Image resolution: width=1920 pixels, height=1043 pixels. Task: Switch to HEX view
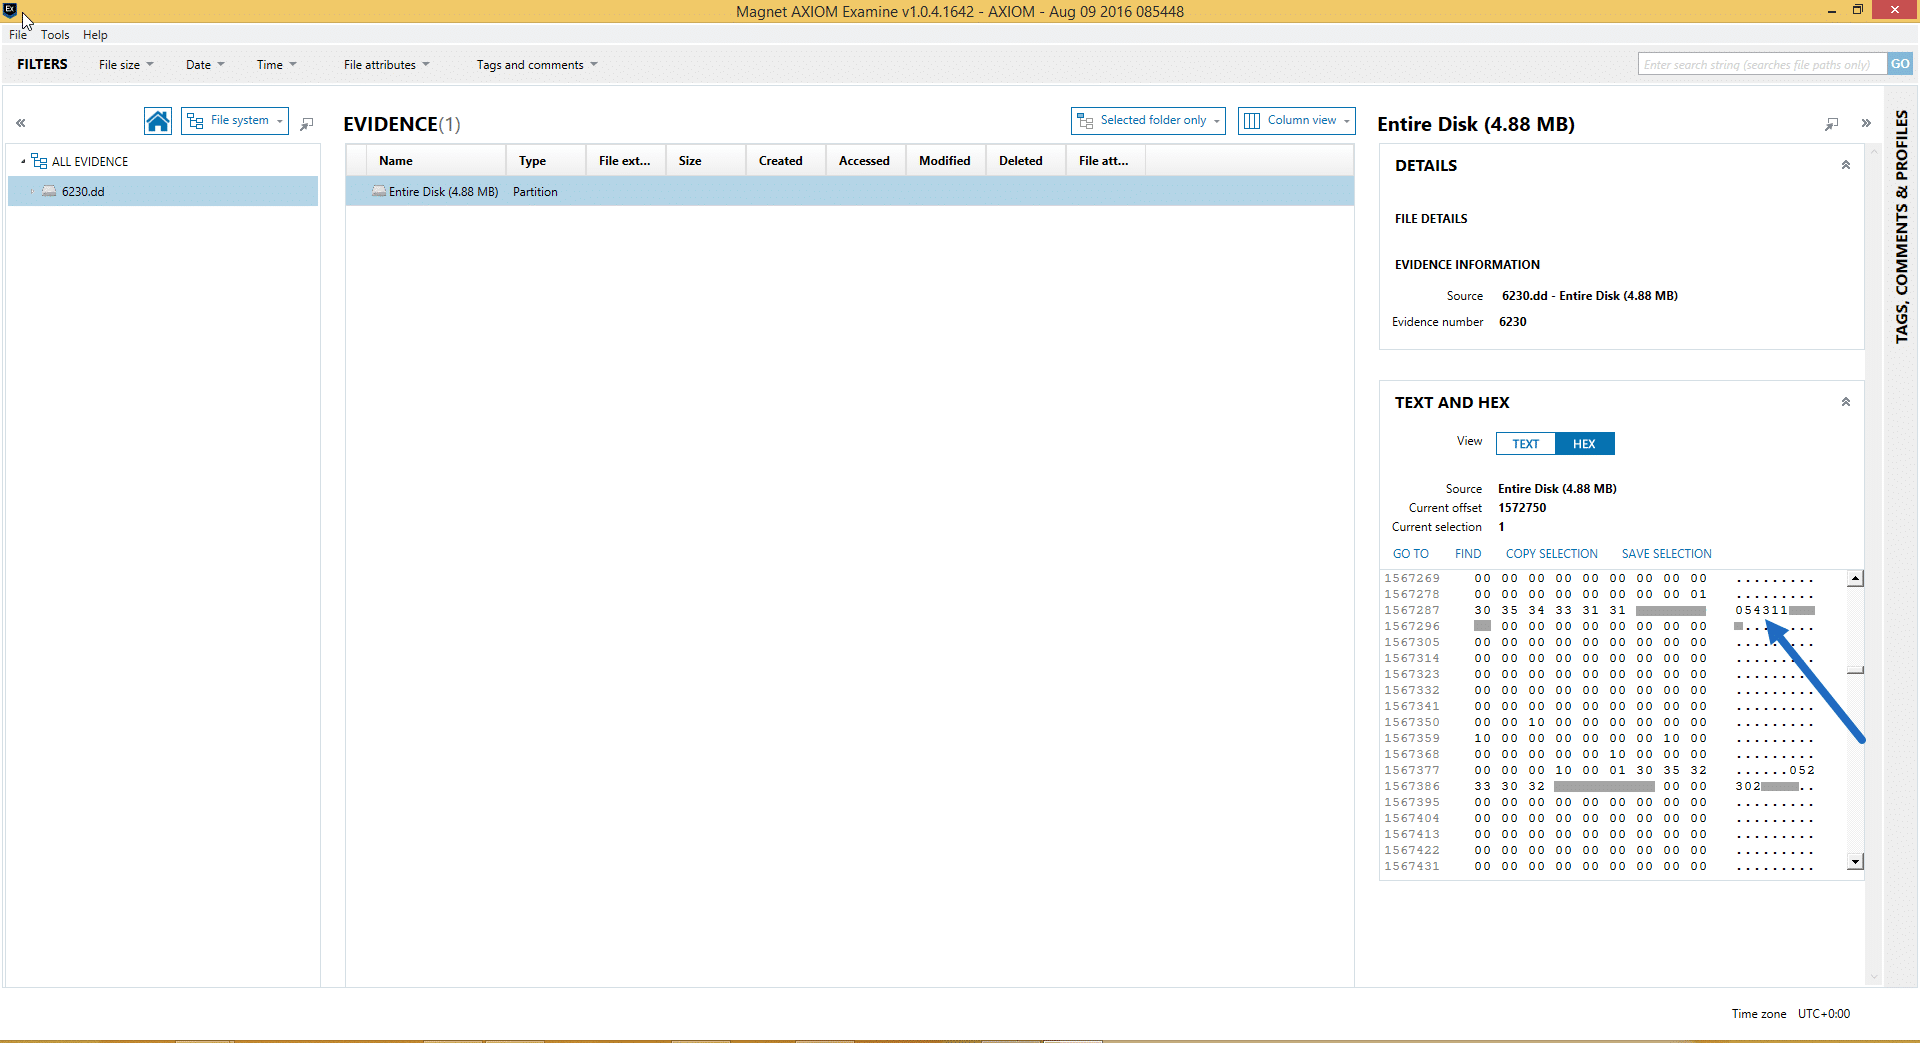(1585, 444)
